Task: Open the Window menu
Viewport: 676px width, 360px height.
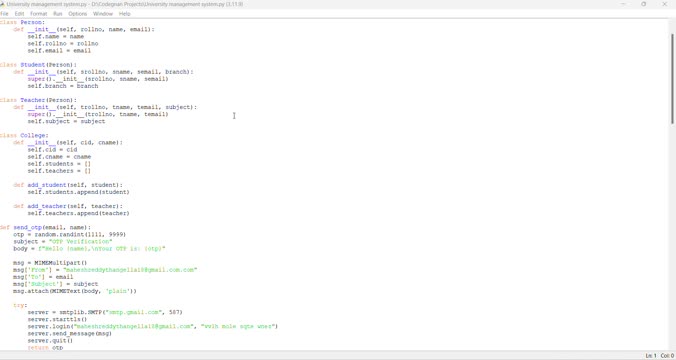Action: [x=103, y=14]
